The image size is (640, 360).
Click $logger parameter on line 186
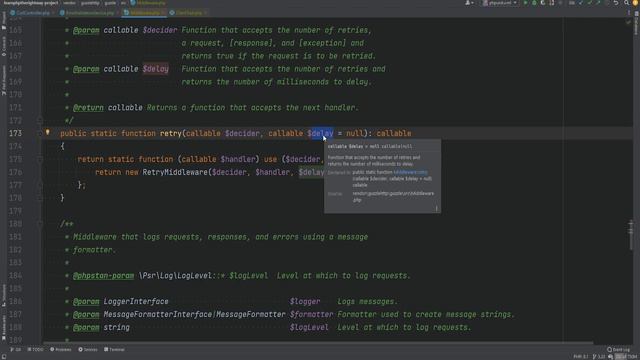click(305, 302)
